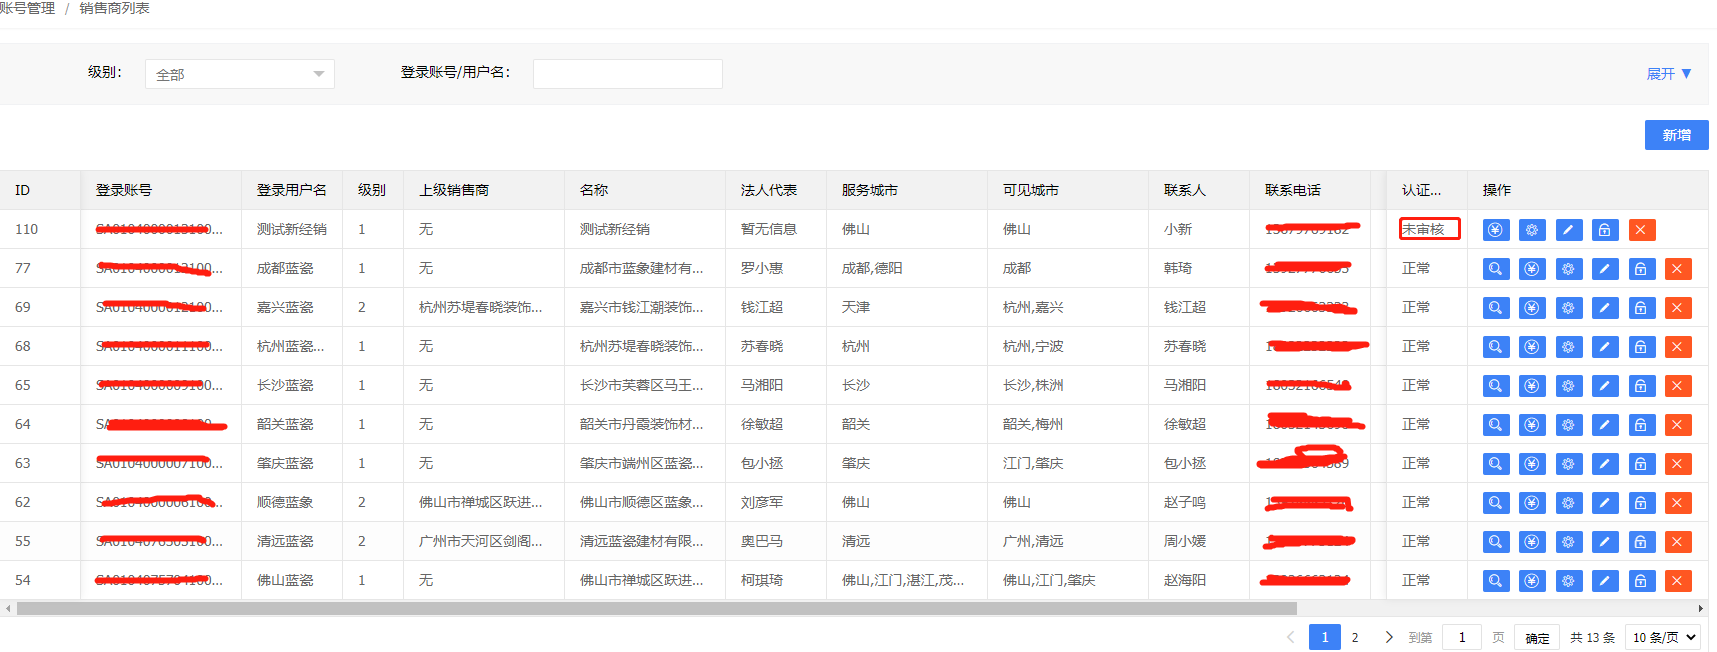Click pencil edit icon for 杭州蓝瓷 row
This screenshot has height=652, width=1717.
[x=1604, y=347]
